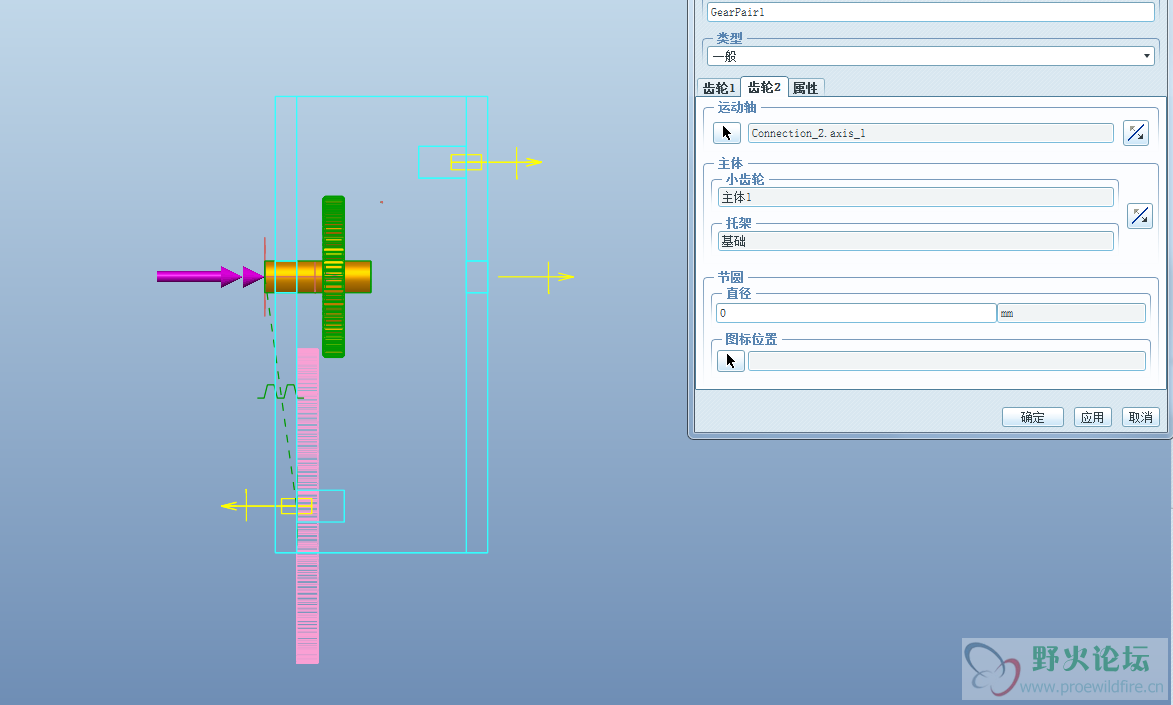Image resolution: width=1173 pixels, height=705 pixels.
Task: Click the swap bodies icon in 主体 section
Action: pyautogui.click(x=1140, y=215)
